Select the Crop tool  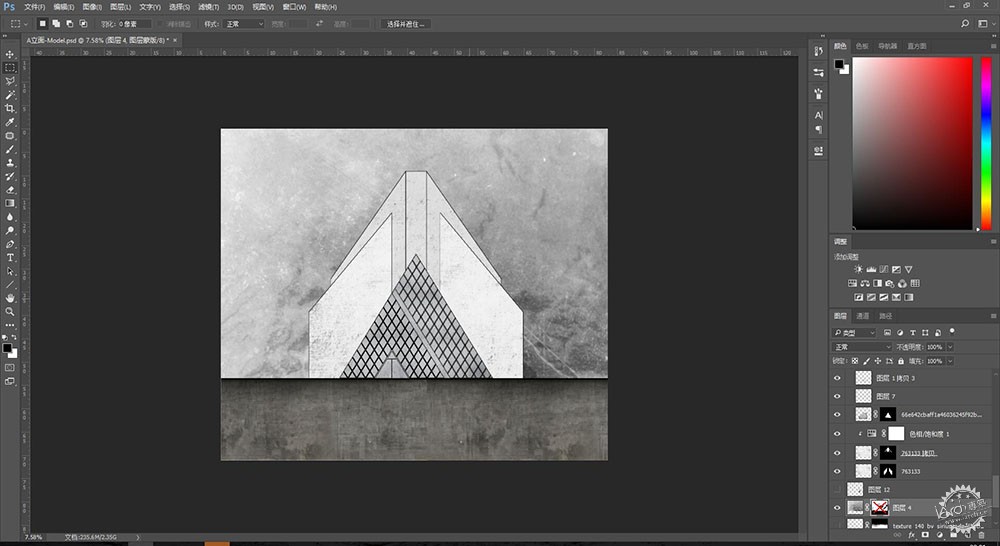pyautogui.click(x=10, y=108)
